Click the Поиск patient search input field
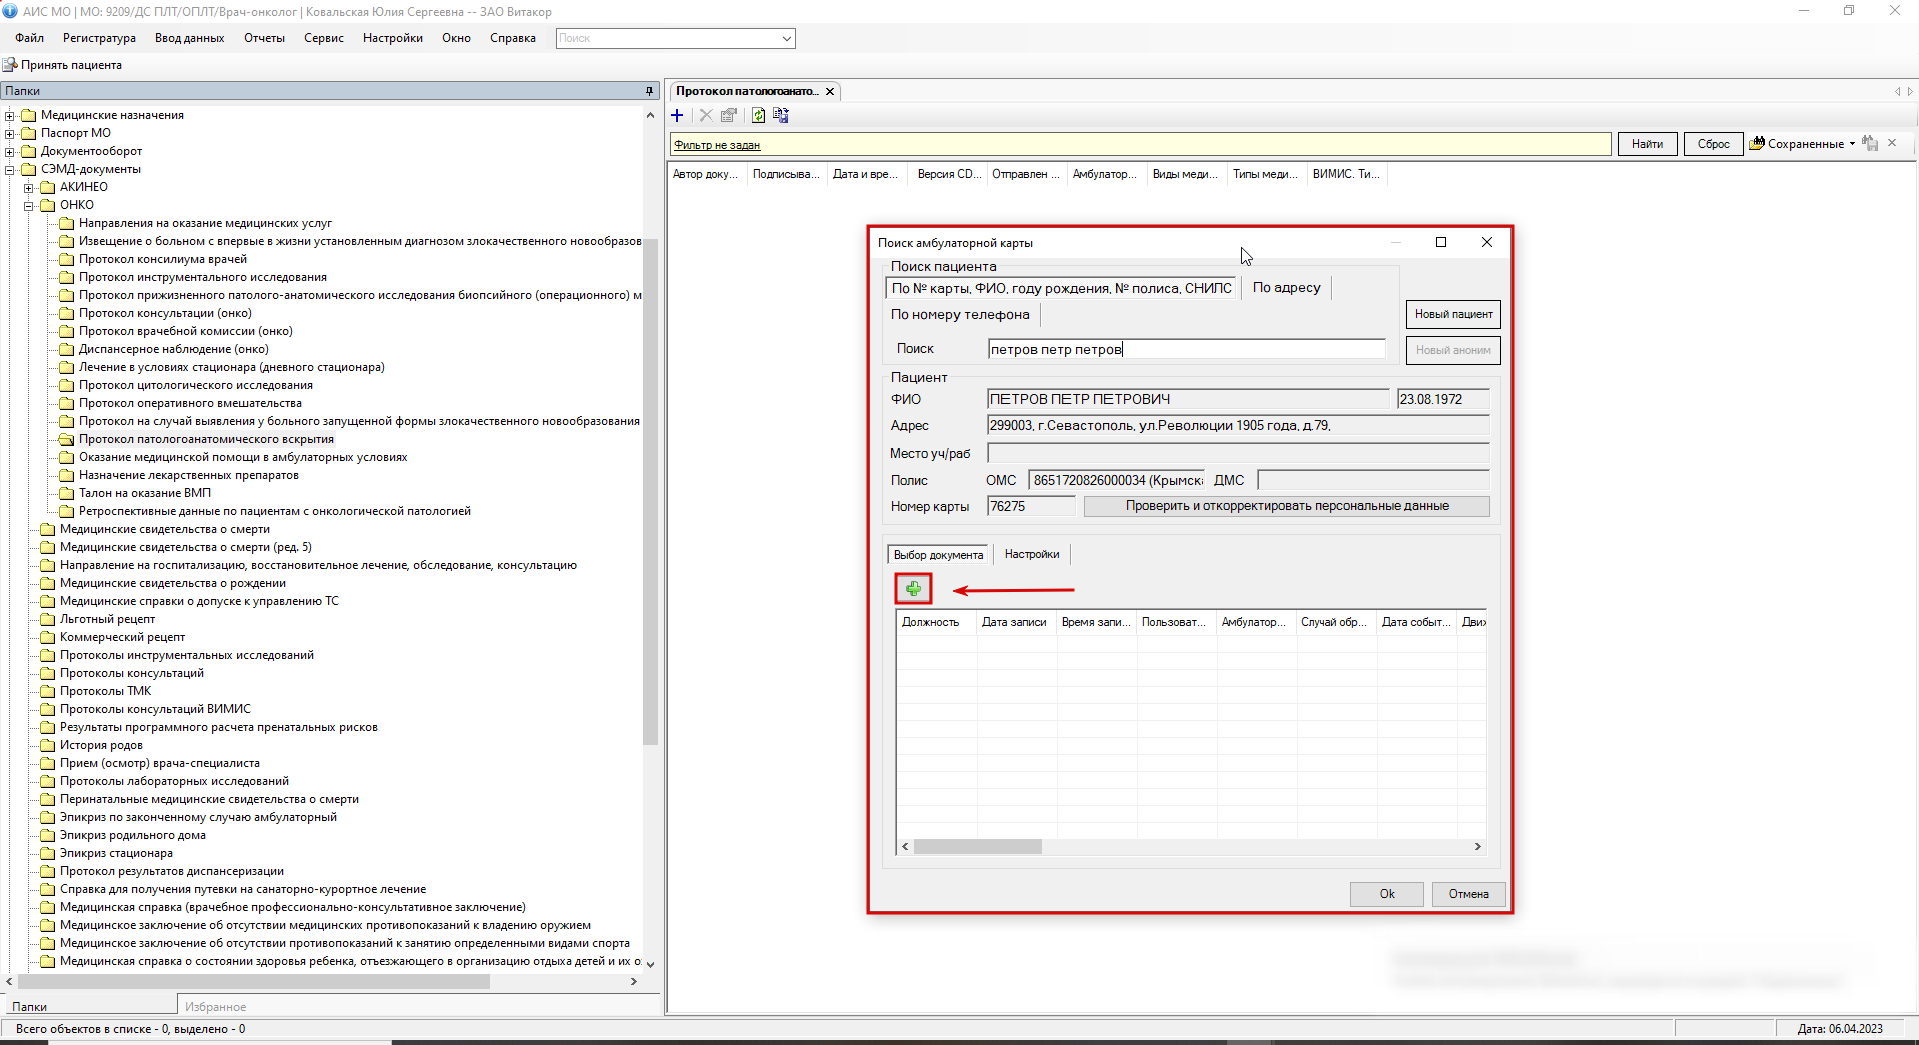 pyautogui.click(x=1186, y=349)
